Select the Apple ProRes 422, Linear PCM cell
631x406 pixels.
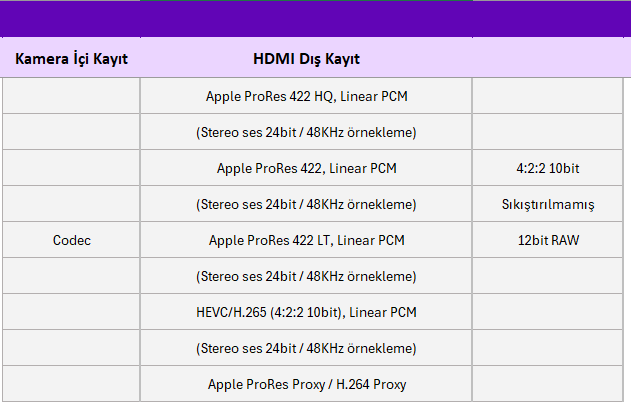click(x=306, y=168)
